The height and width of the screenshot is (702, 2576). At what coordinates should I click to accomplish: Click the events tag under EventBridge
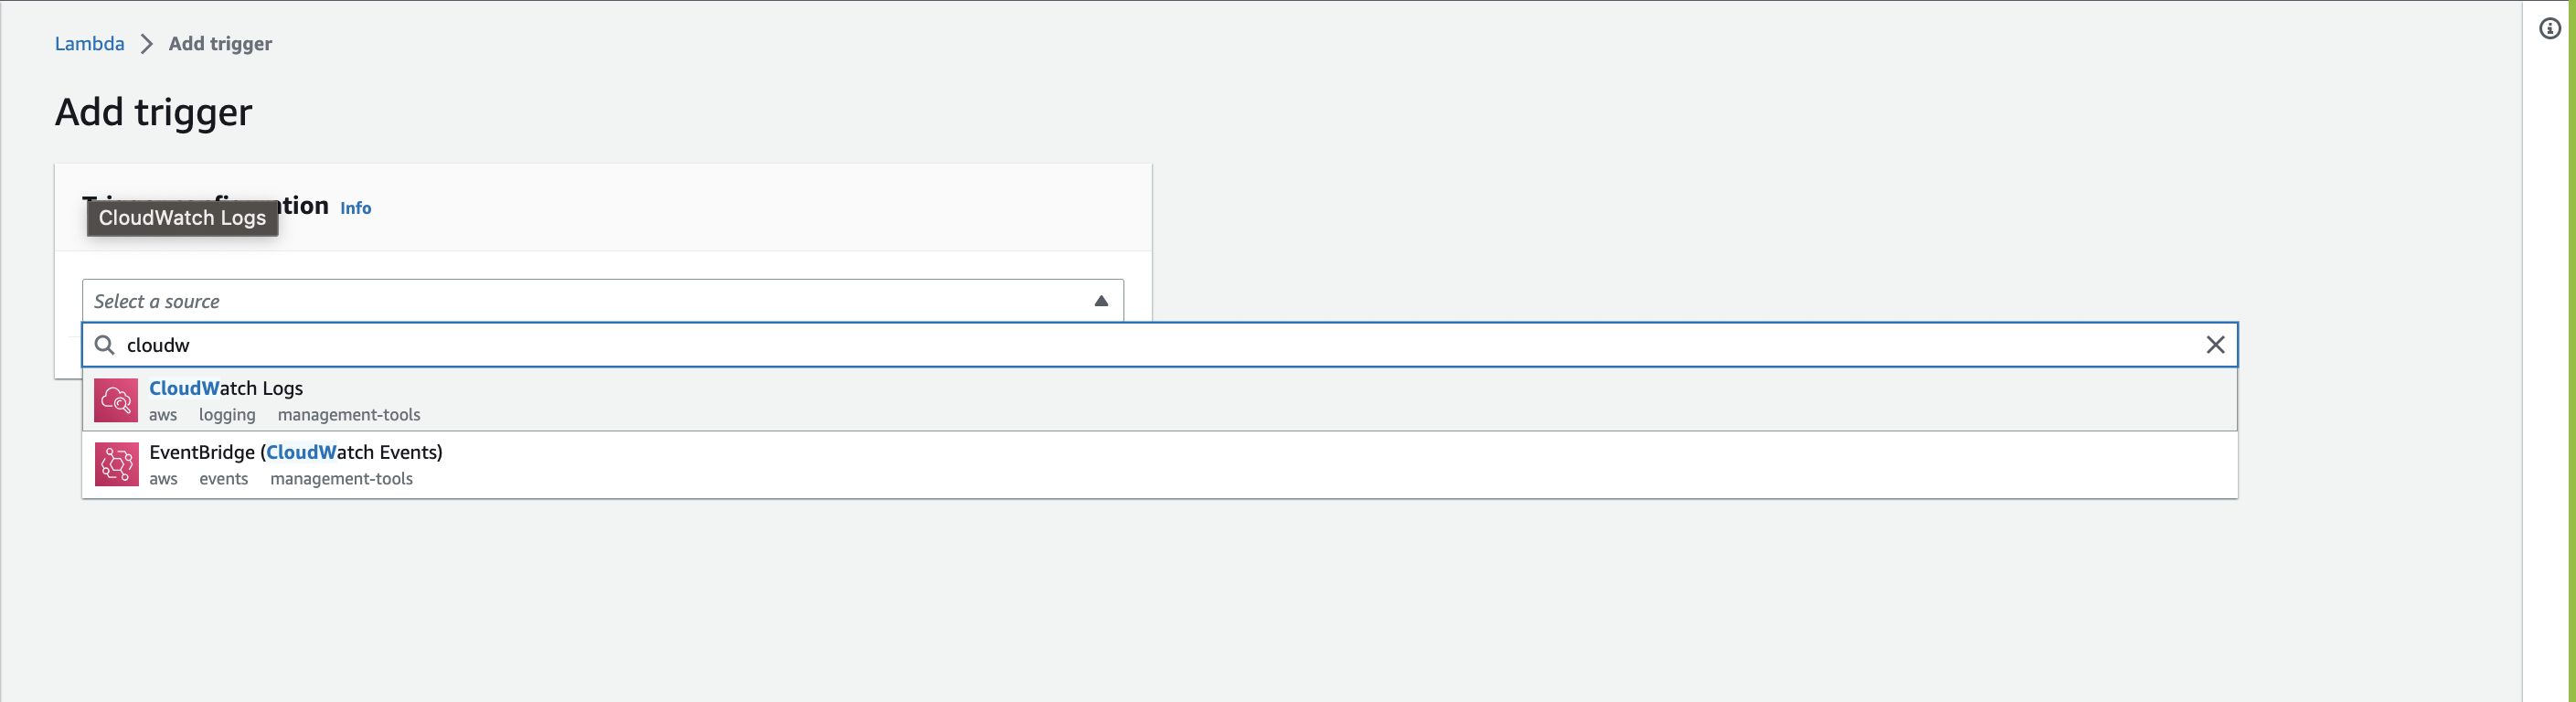point(223,479)
